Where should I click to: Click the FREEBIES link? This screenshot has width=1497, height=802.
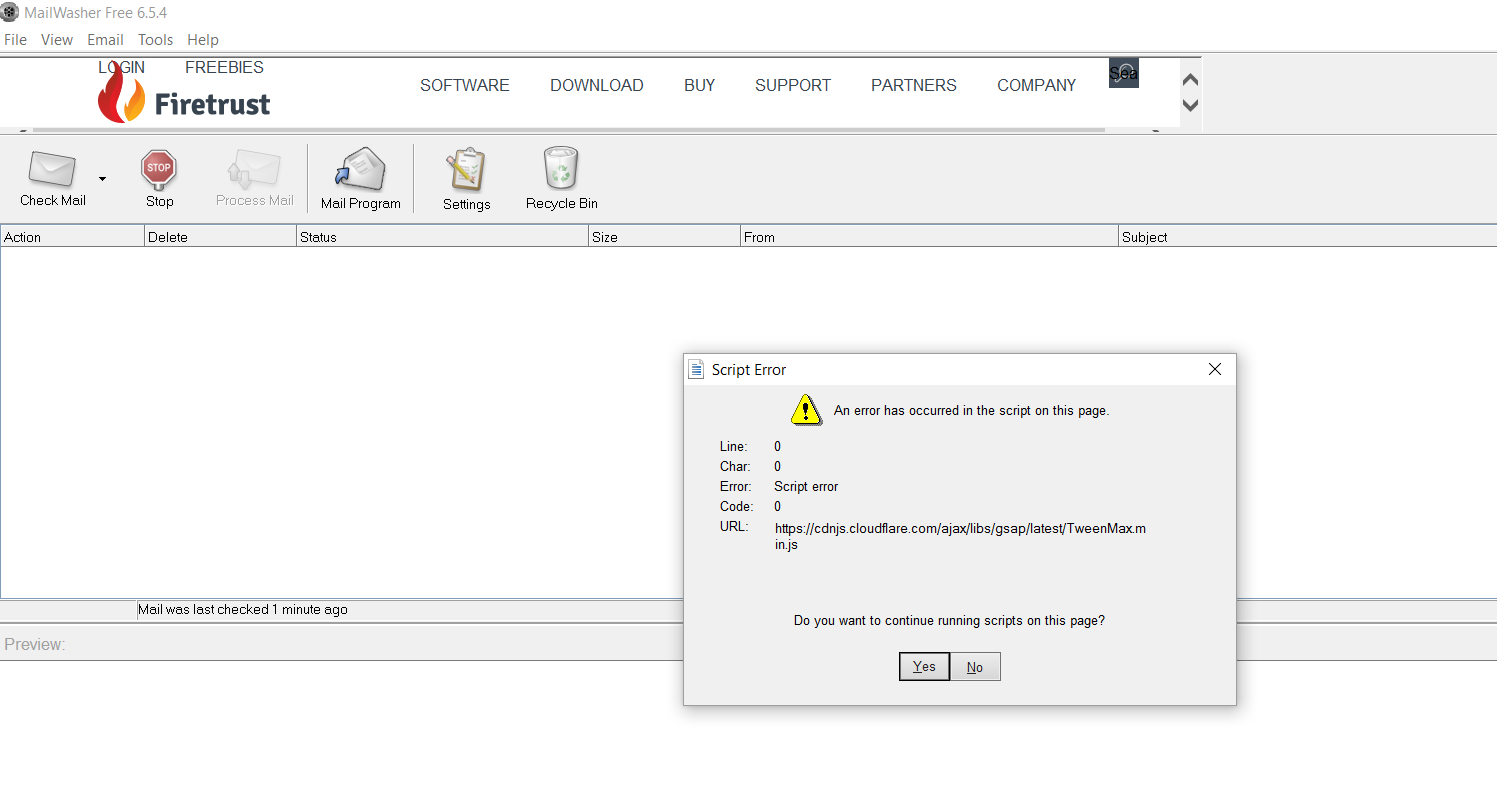[x=224, y=67]
